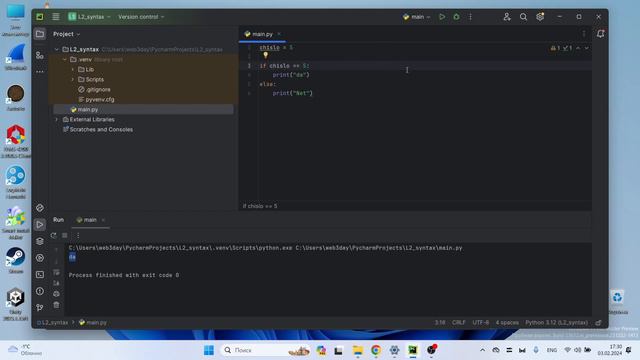Image resolution: width=640 pixels, height=360 pixels.
Task: Open the L2_syntax project dropdown
Action: pos(89,17)
